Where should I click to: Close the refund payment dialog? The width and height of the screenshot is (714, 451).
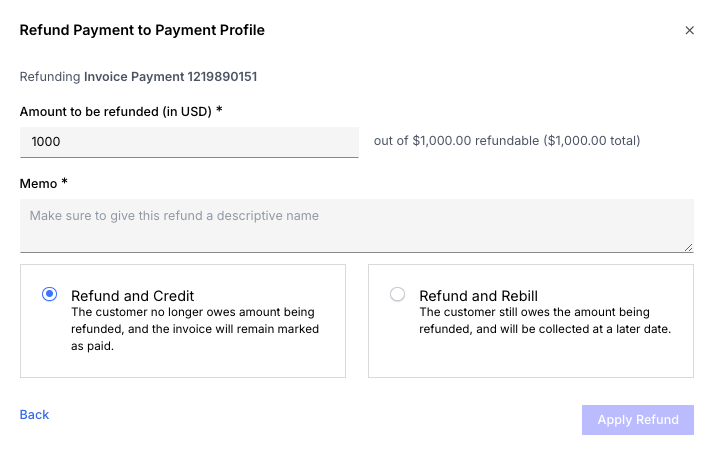coord(689,30)
